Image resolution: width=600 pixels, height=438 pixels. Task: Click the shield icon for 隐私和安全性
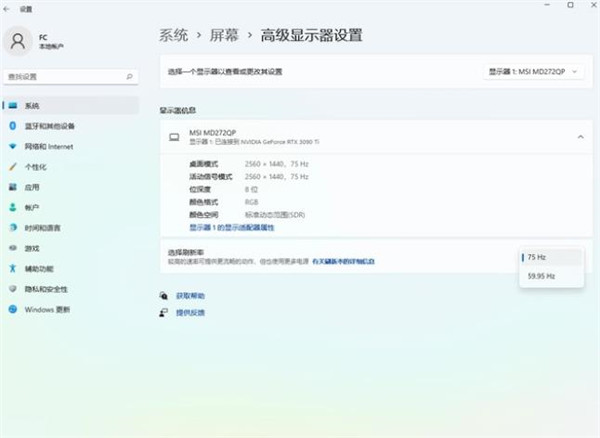[13, 289]
